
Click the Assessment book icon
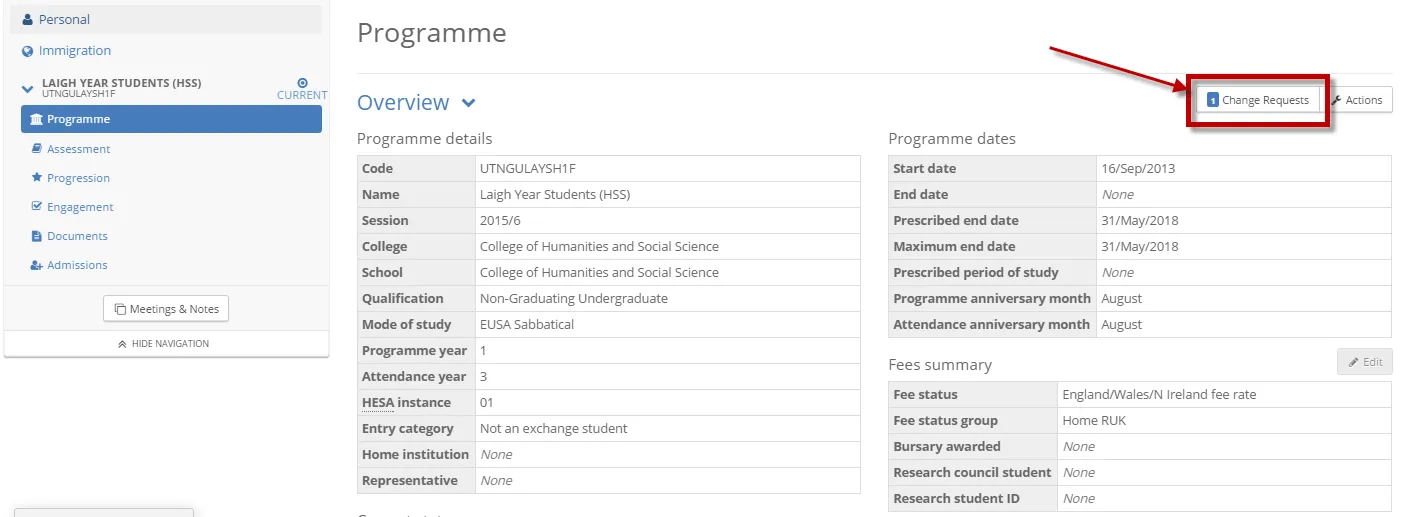[x=37, y=149]
